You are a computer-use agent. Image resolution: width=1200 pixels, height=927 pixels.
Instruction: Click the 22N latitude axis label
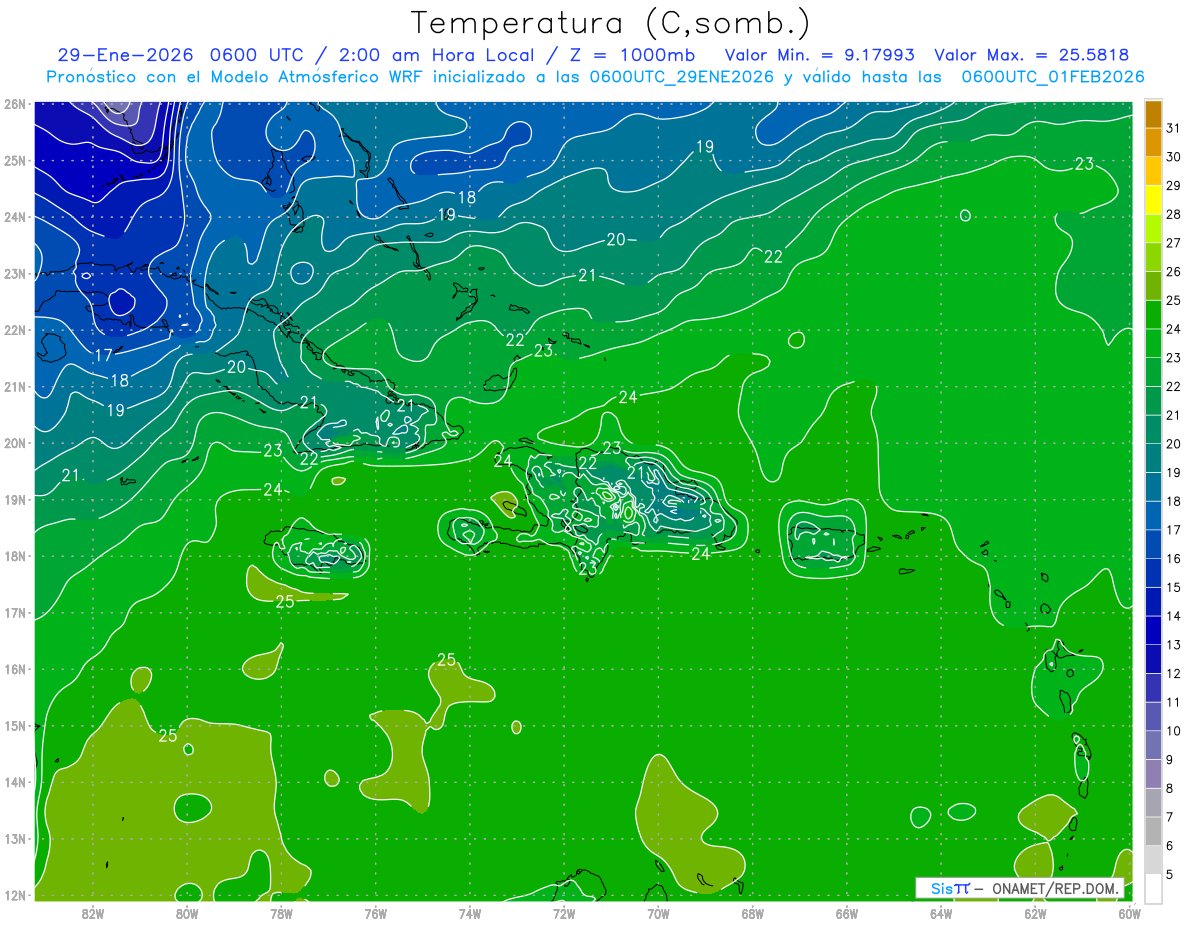(x=15, y=330)
